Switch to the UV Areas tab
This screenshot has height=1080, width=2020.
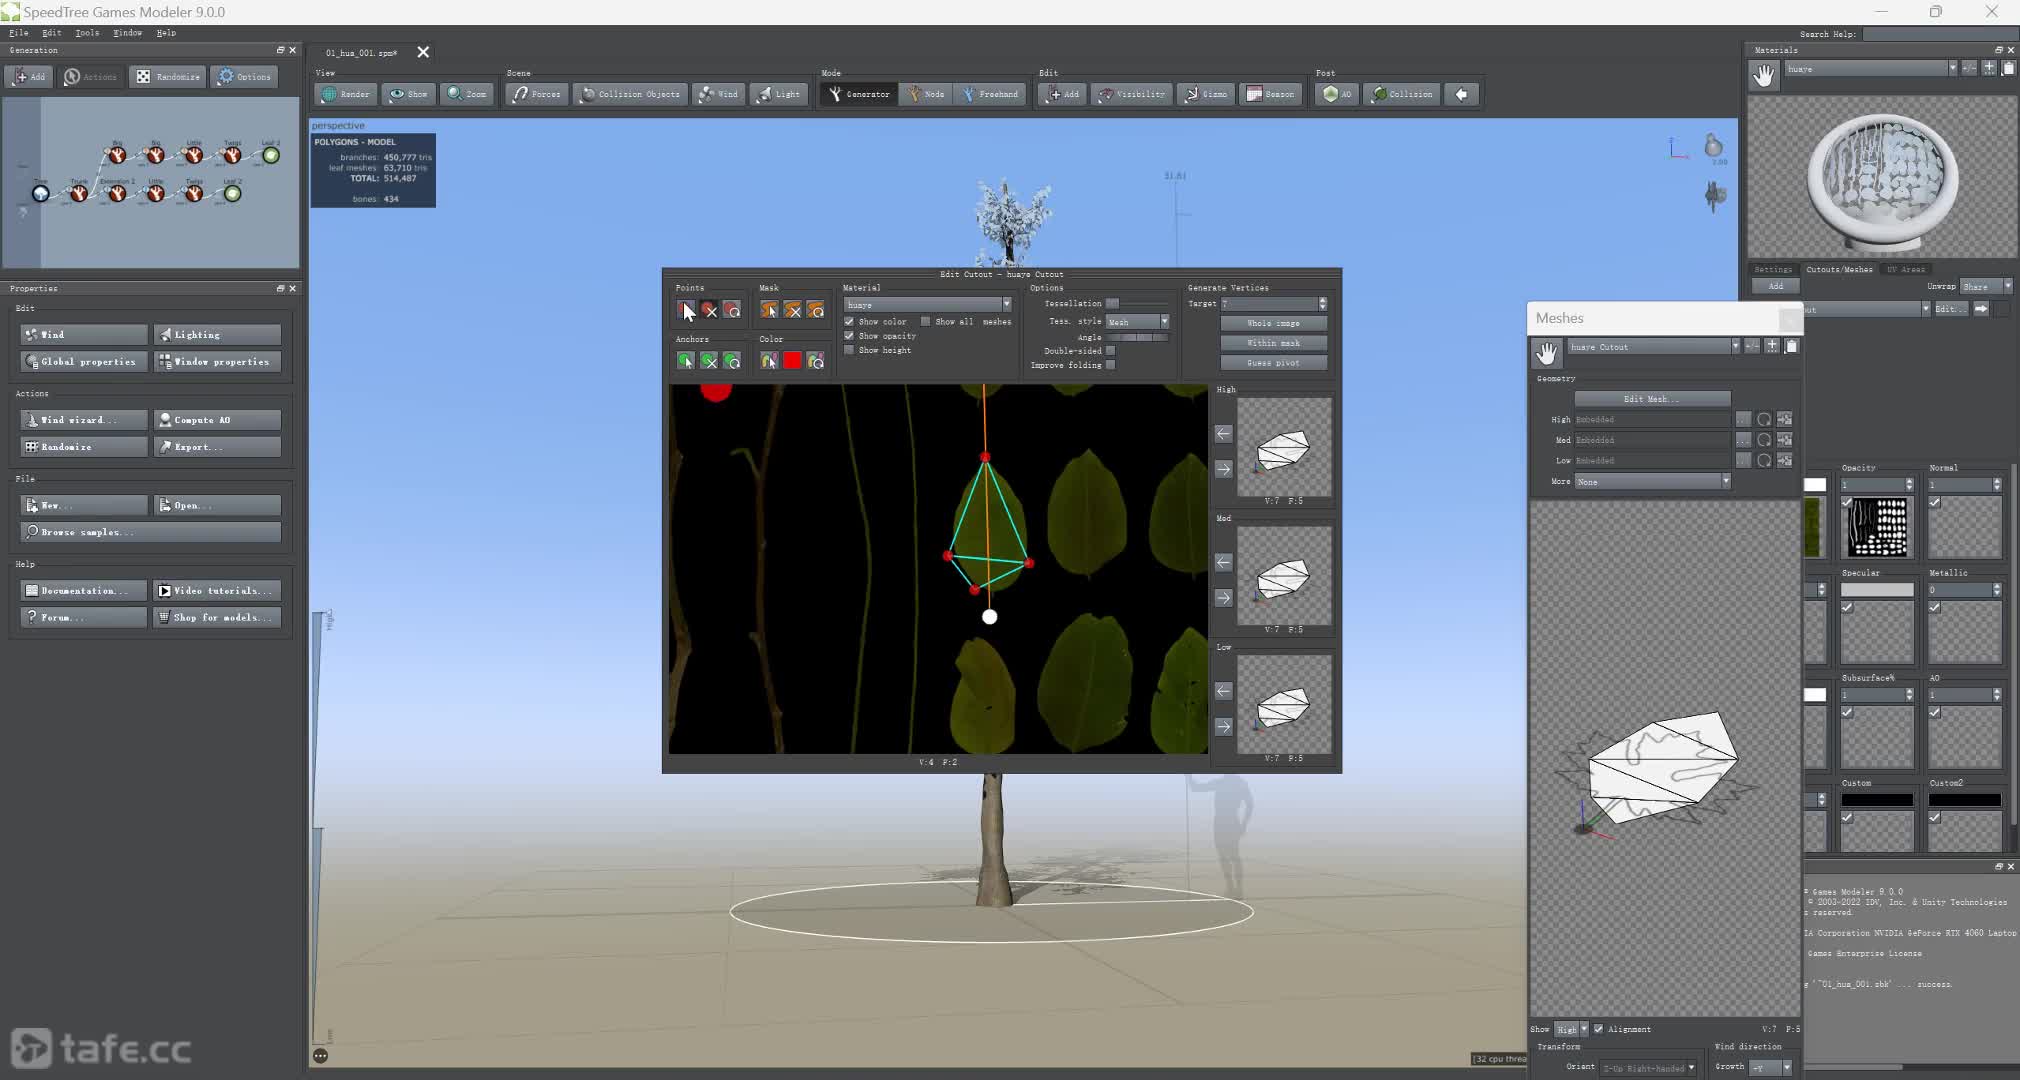coord(1906,269)
